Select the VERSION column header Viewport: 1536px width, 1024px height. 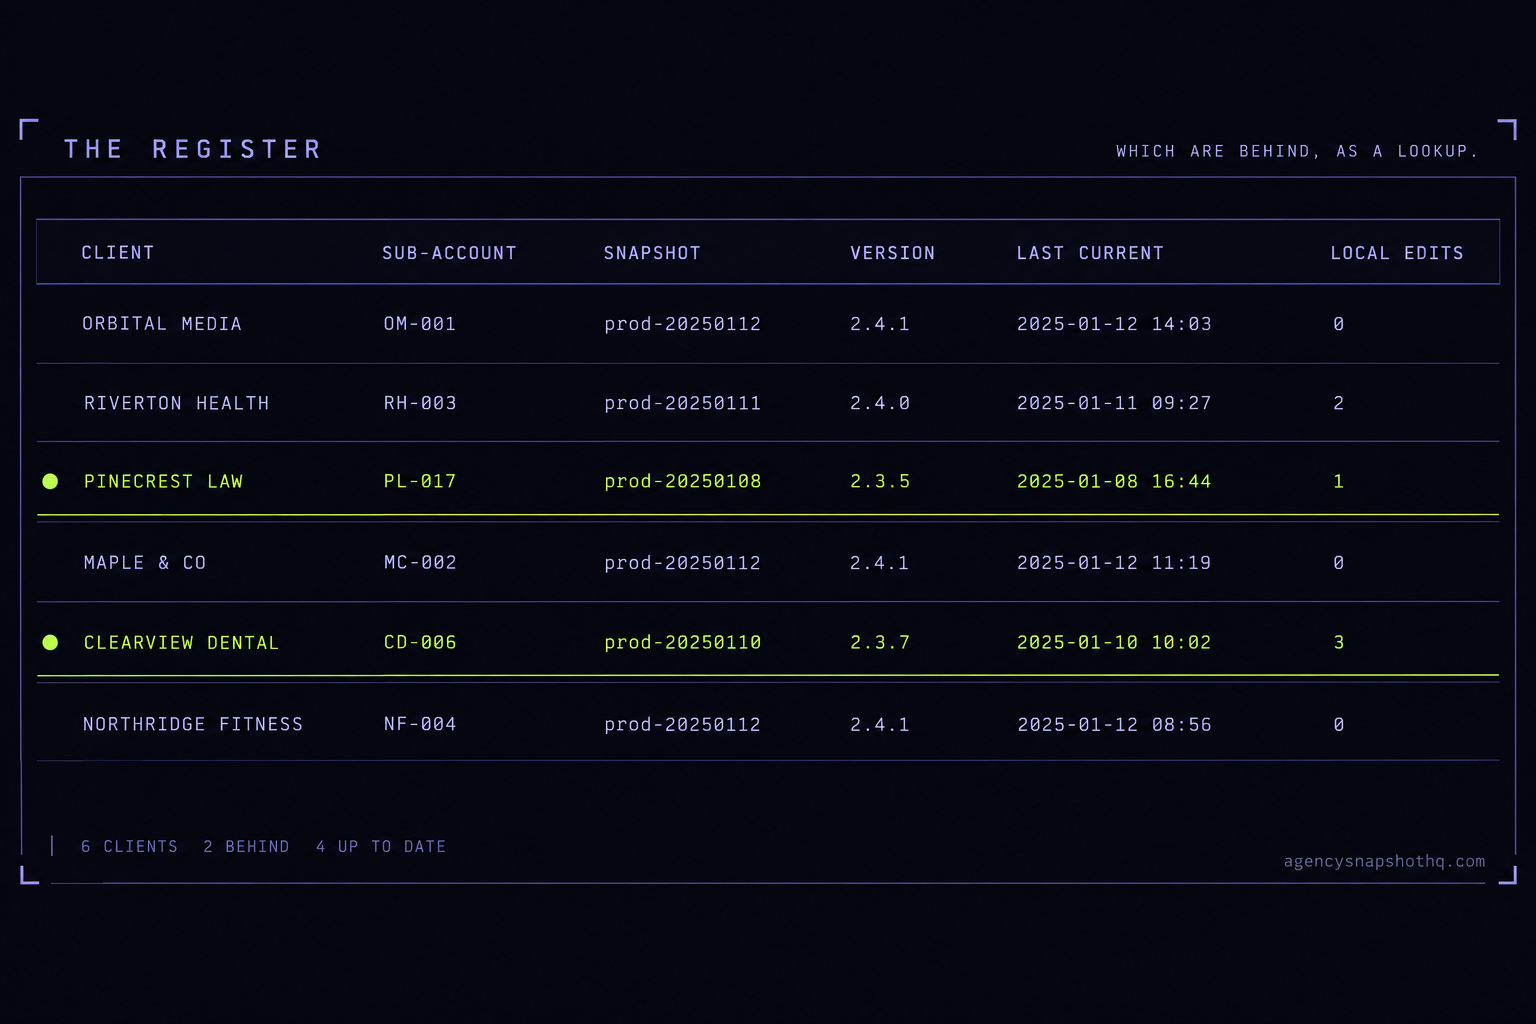click(893, 253)
